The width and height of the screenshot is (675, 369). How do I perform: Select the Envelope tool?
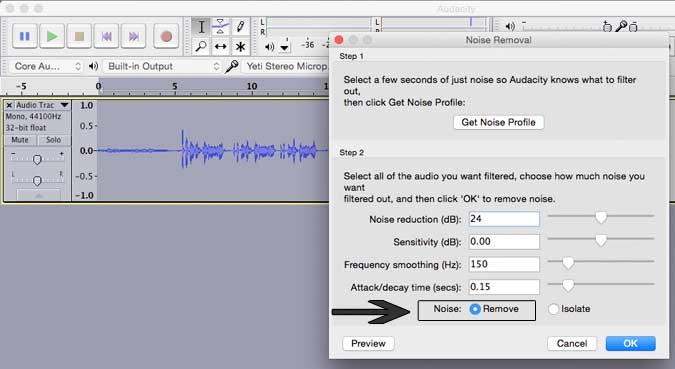point(220,27)
